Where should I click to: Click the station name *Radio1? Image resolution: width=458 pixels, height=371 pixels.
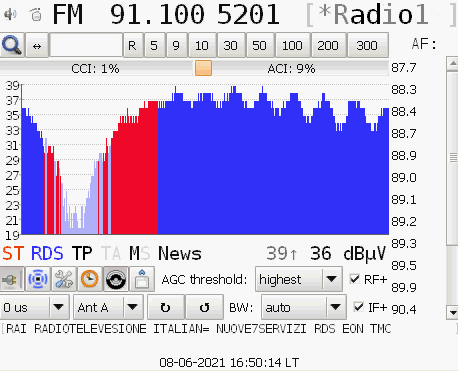(x=373, y=15)
